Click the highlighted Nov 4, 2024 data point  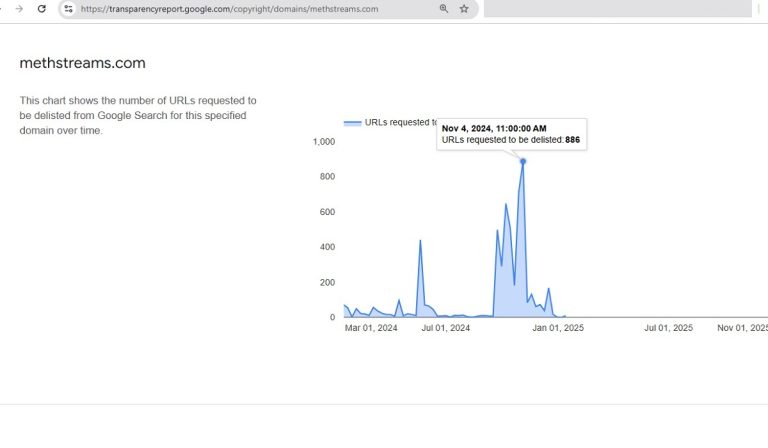pos(522,161)
